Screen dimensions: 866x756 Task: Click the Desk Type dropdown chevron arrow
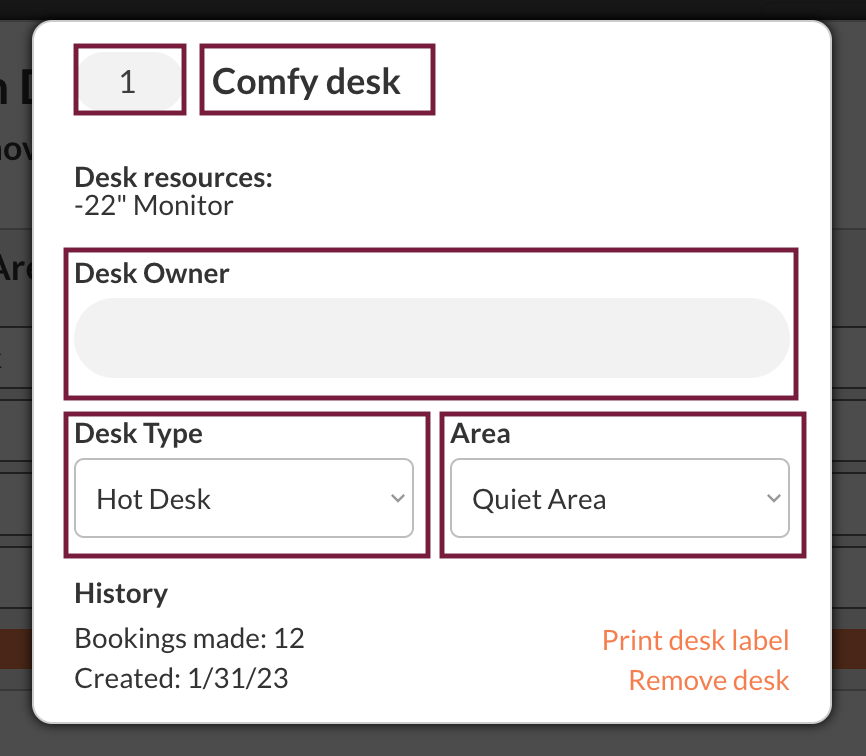pos(397,498)
